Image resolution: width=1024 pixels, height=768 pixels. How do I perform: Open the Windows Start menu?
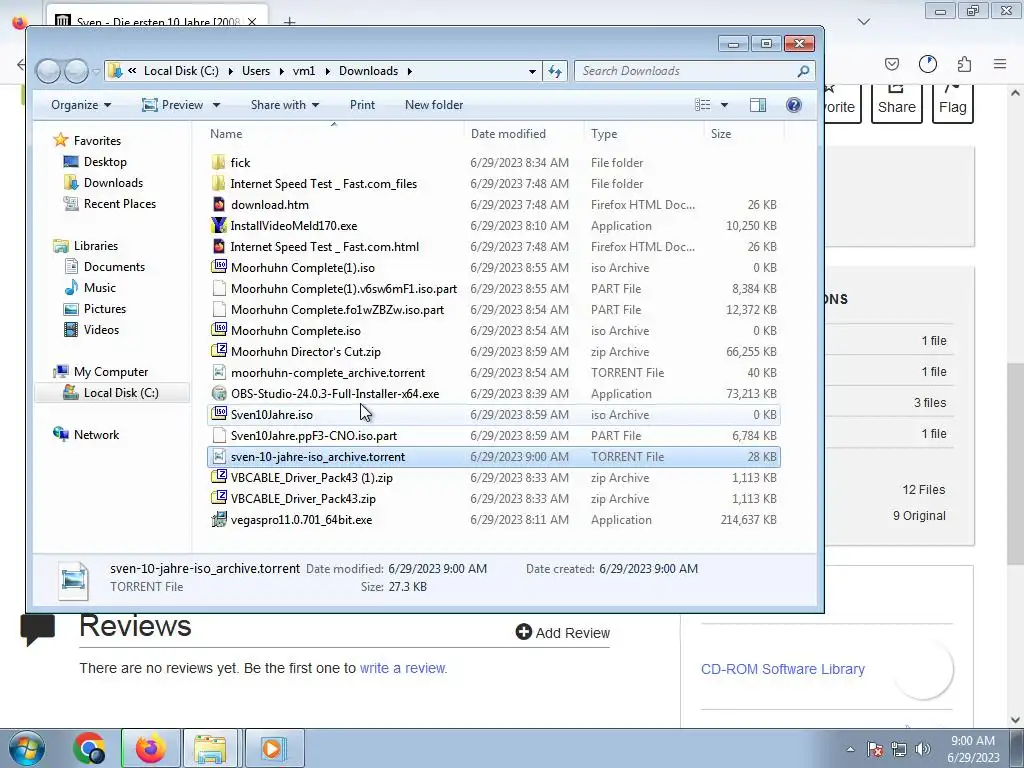27,748
